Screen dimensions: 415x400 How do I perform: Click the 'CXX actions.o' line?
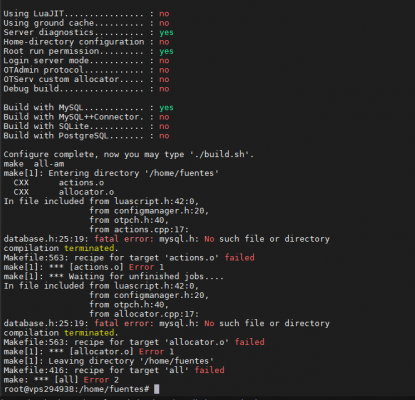pyautogui.click(x=59, y=183)
